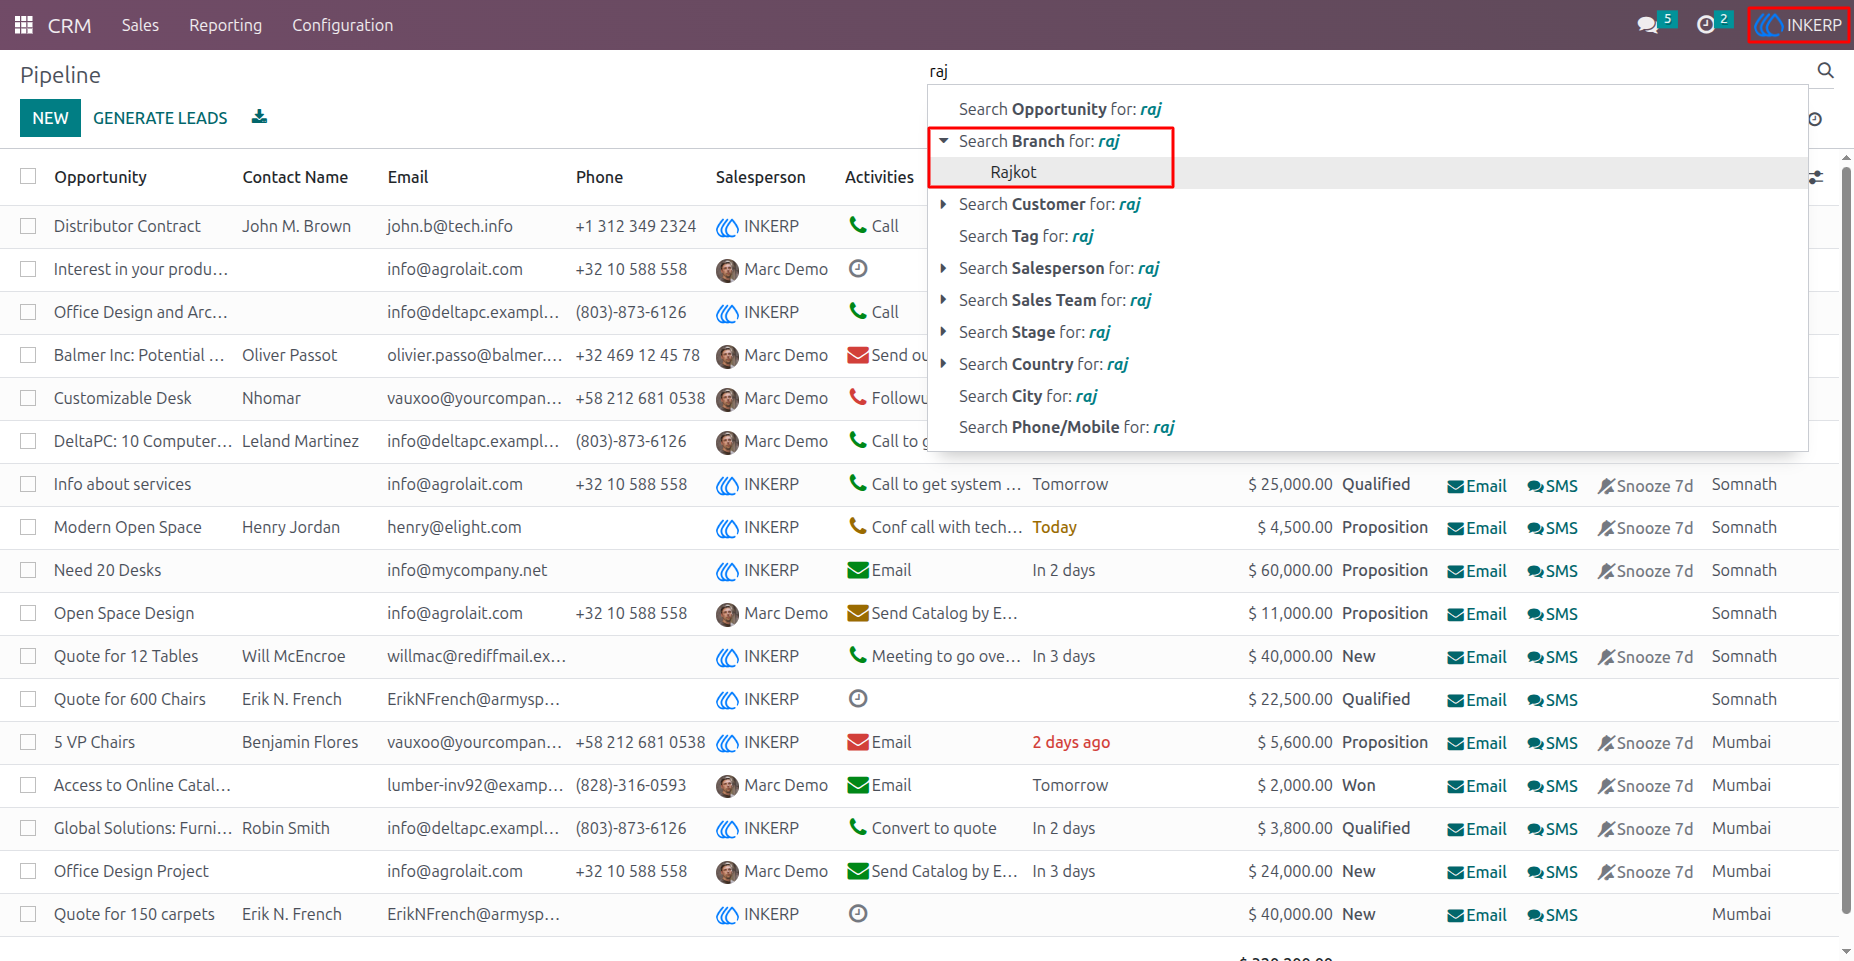
Task: Check the Need 20 Desks row checkbox
Action: 28,570
